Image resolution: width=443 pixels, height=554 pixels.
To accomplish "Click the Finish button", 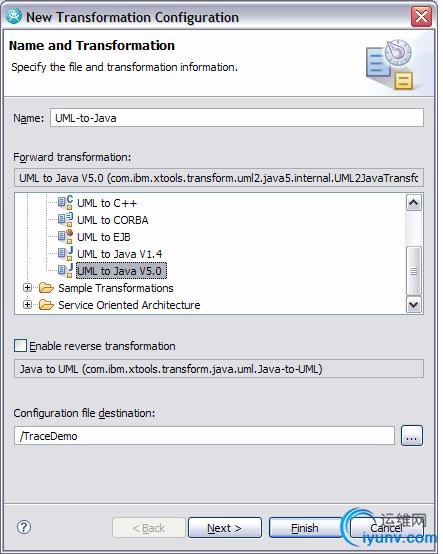I will coord(305,528).
